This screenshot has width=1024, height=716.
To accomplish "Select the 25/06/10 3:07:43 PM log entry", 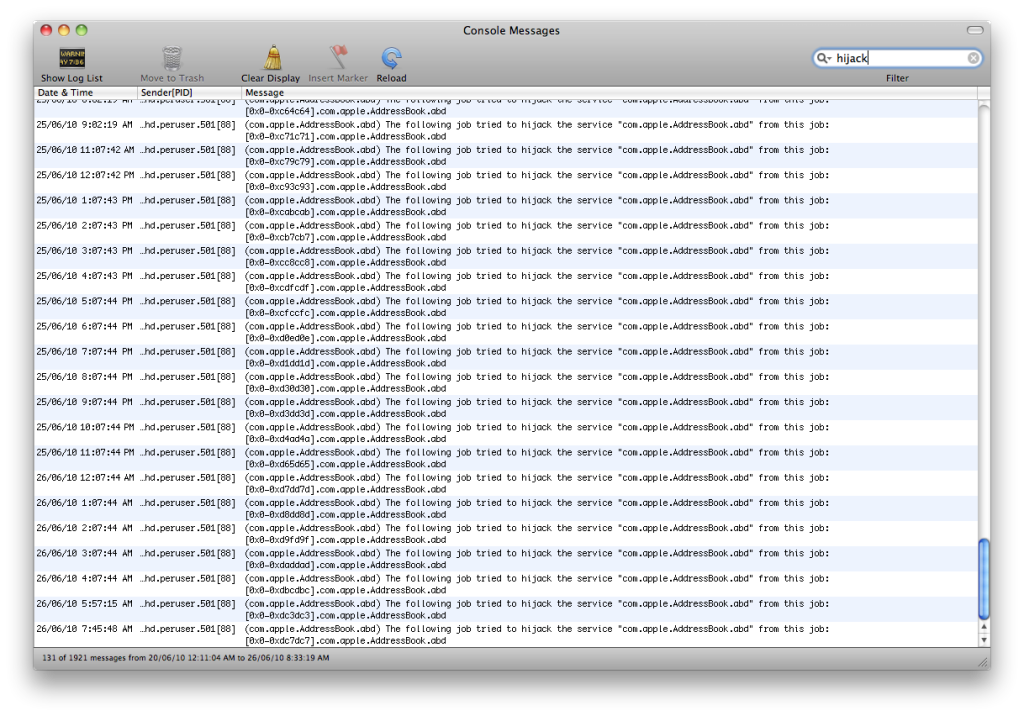I will [x=506, y=257].
